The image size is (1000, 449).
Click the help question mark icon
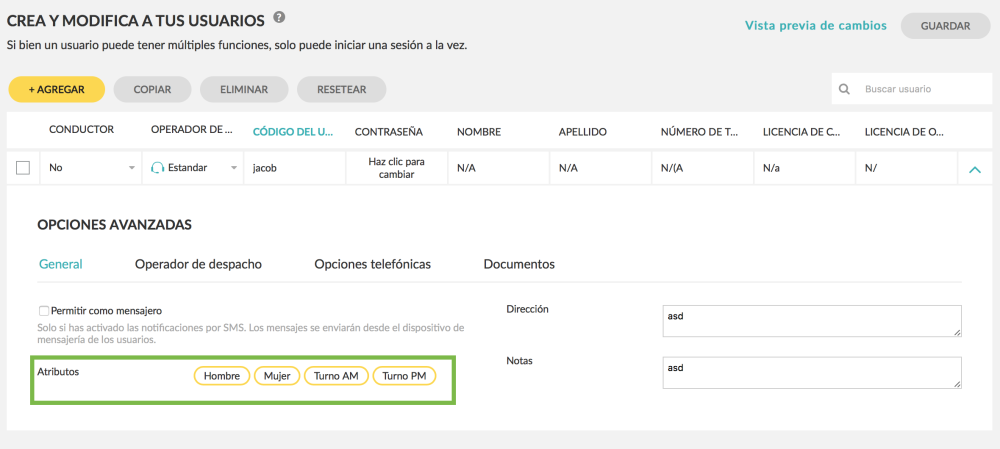coord(279,17)
